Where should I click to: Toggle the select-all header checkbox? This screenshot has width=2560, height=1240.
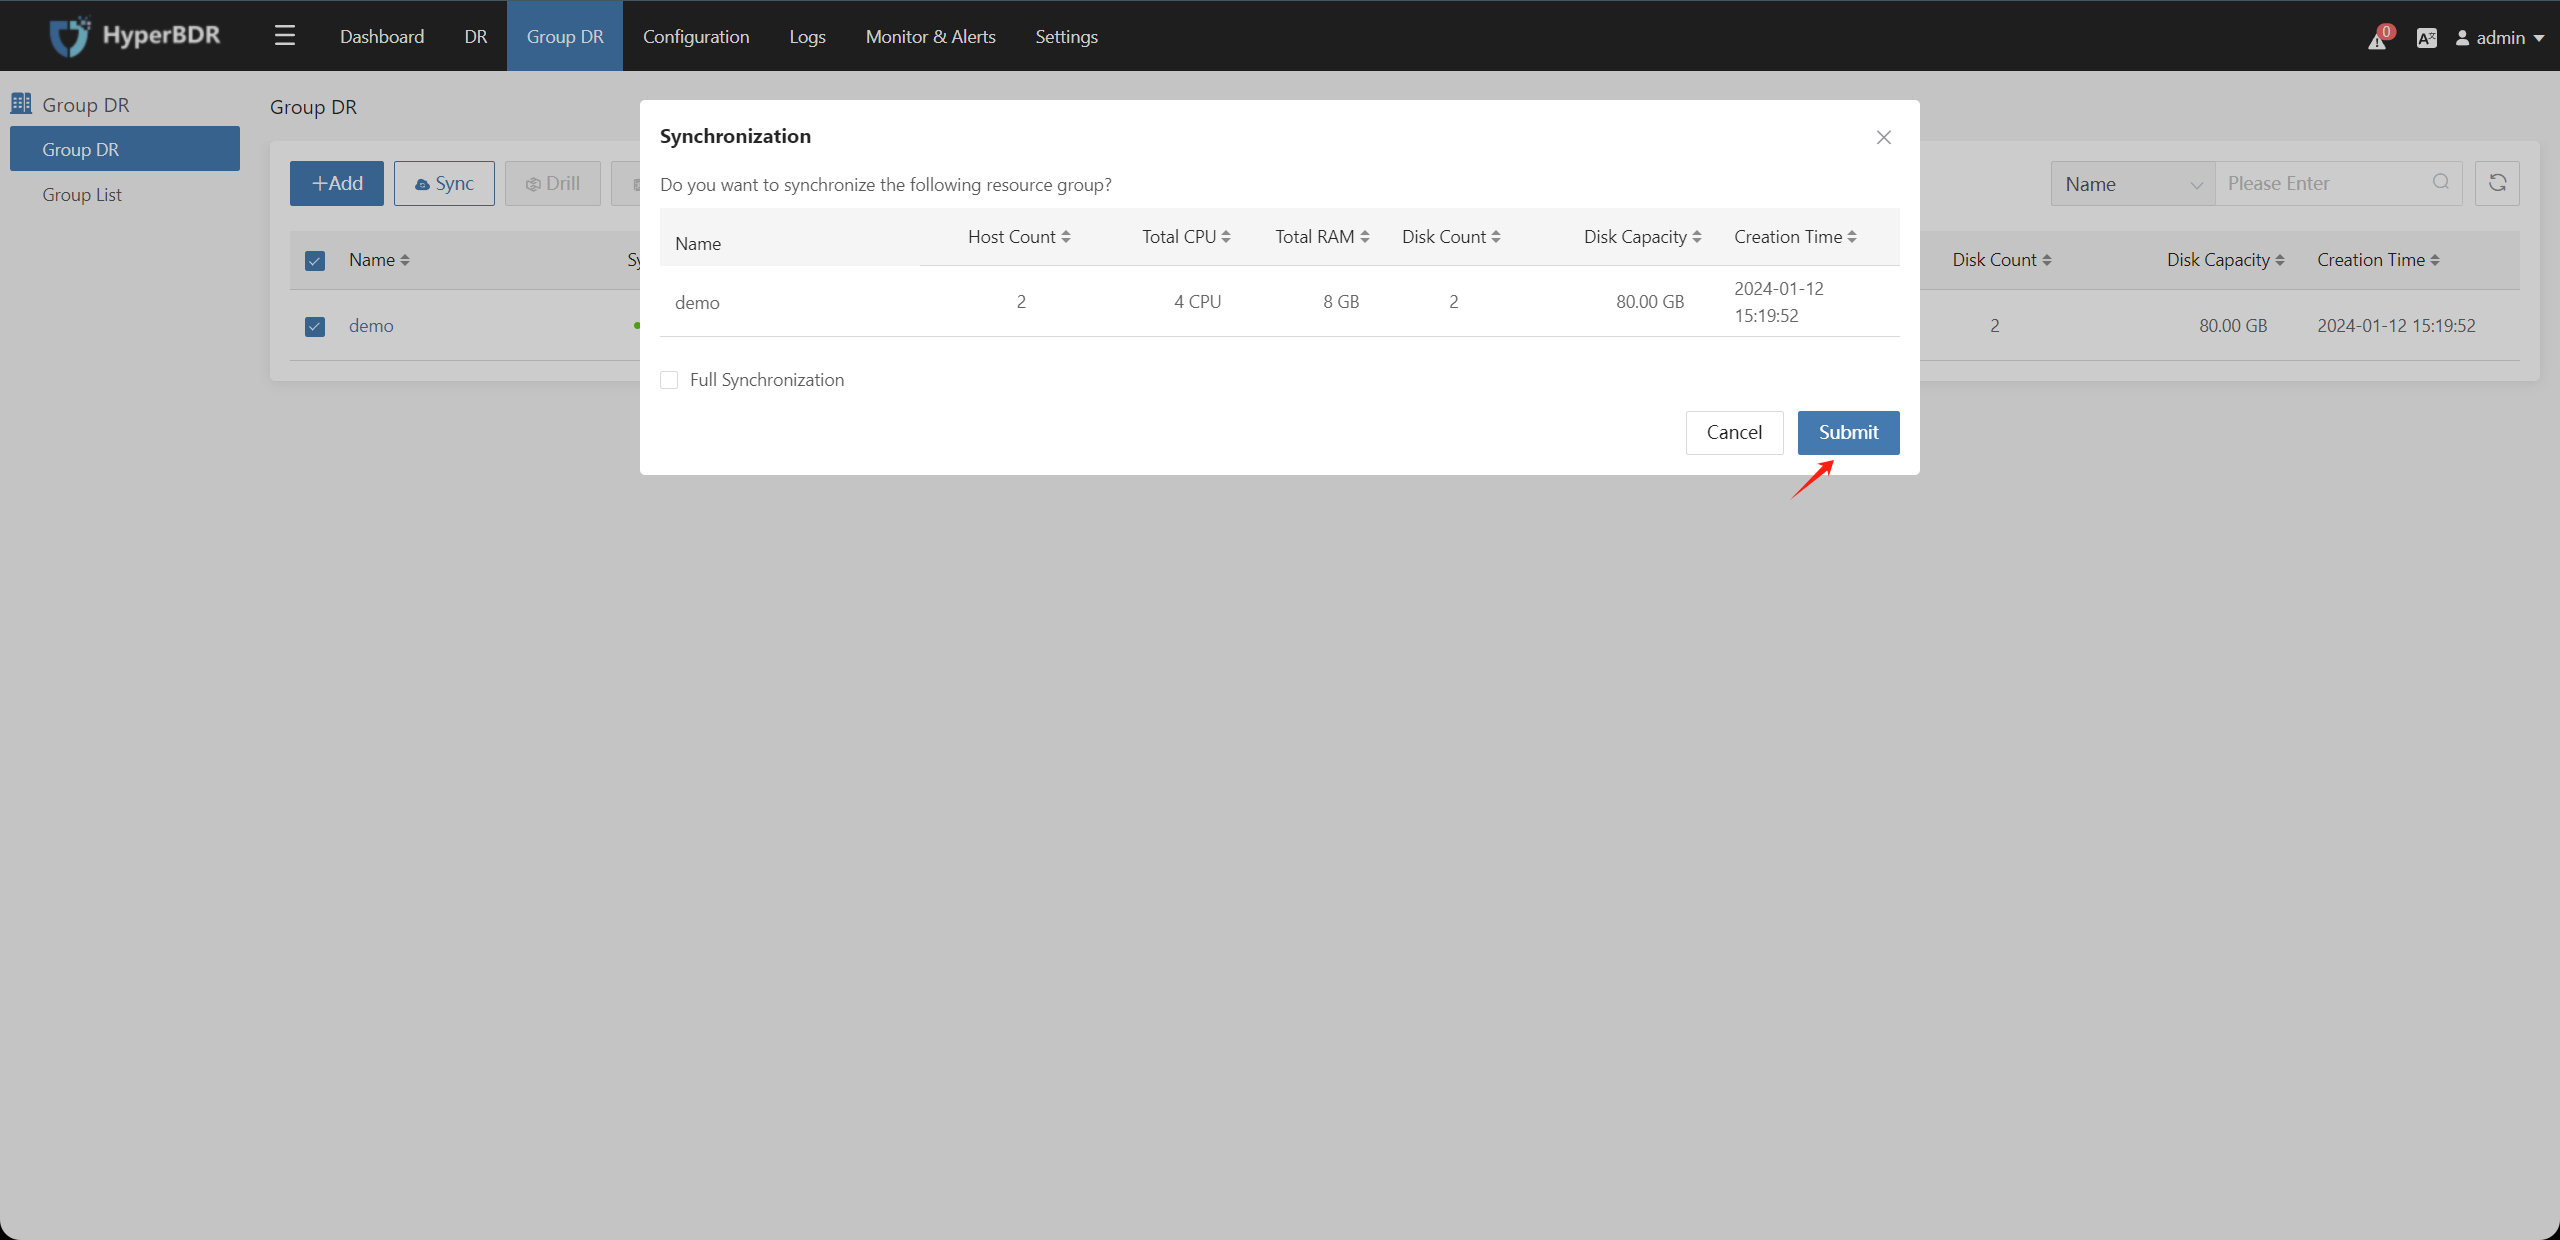(x=313, y=259)
